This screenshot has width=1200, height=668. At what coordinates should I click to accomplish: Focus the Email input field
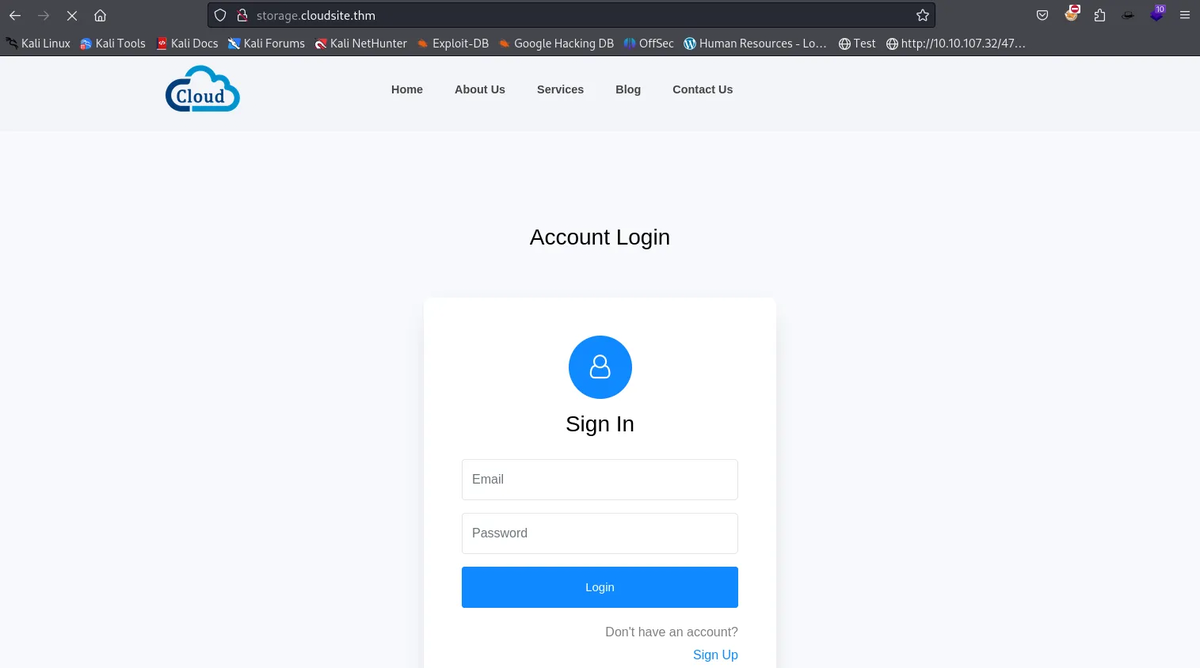tap(600, 479)
